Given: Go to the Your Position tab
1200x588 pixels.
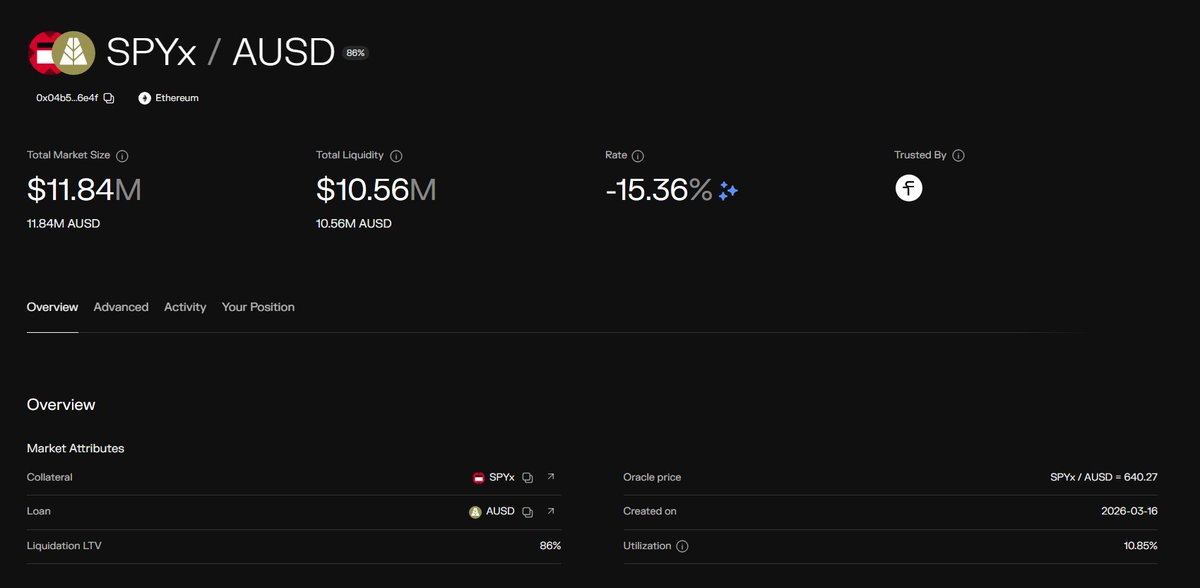Looking at the screenshot, I should [258, 307].
